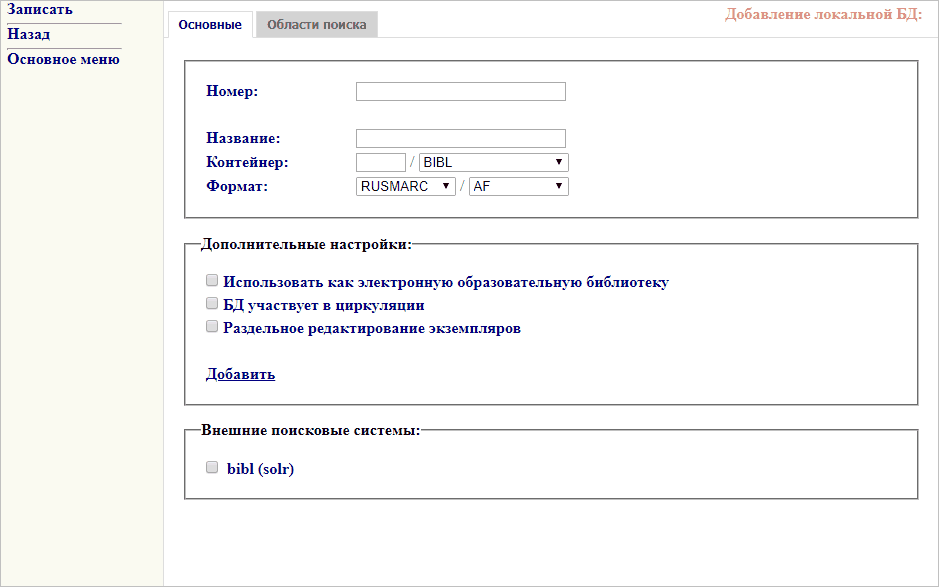The height and width of the screenshot is (587, 939).
Task: Click the 'Добавить' link
Action: coord(240,374)
